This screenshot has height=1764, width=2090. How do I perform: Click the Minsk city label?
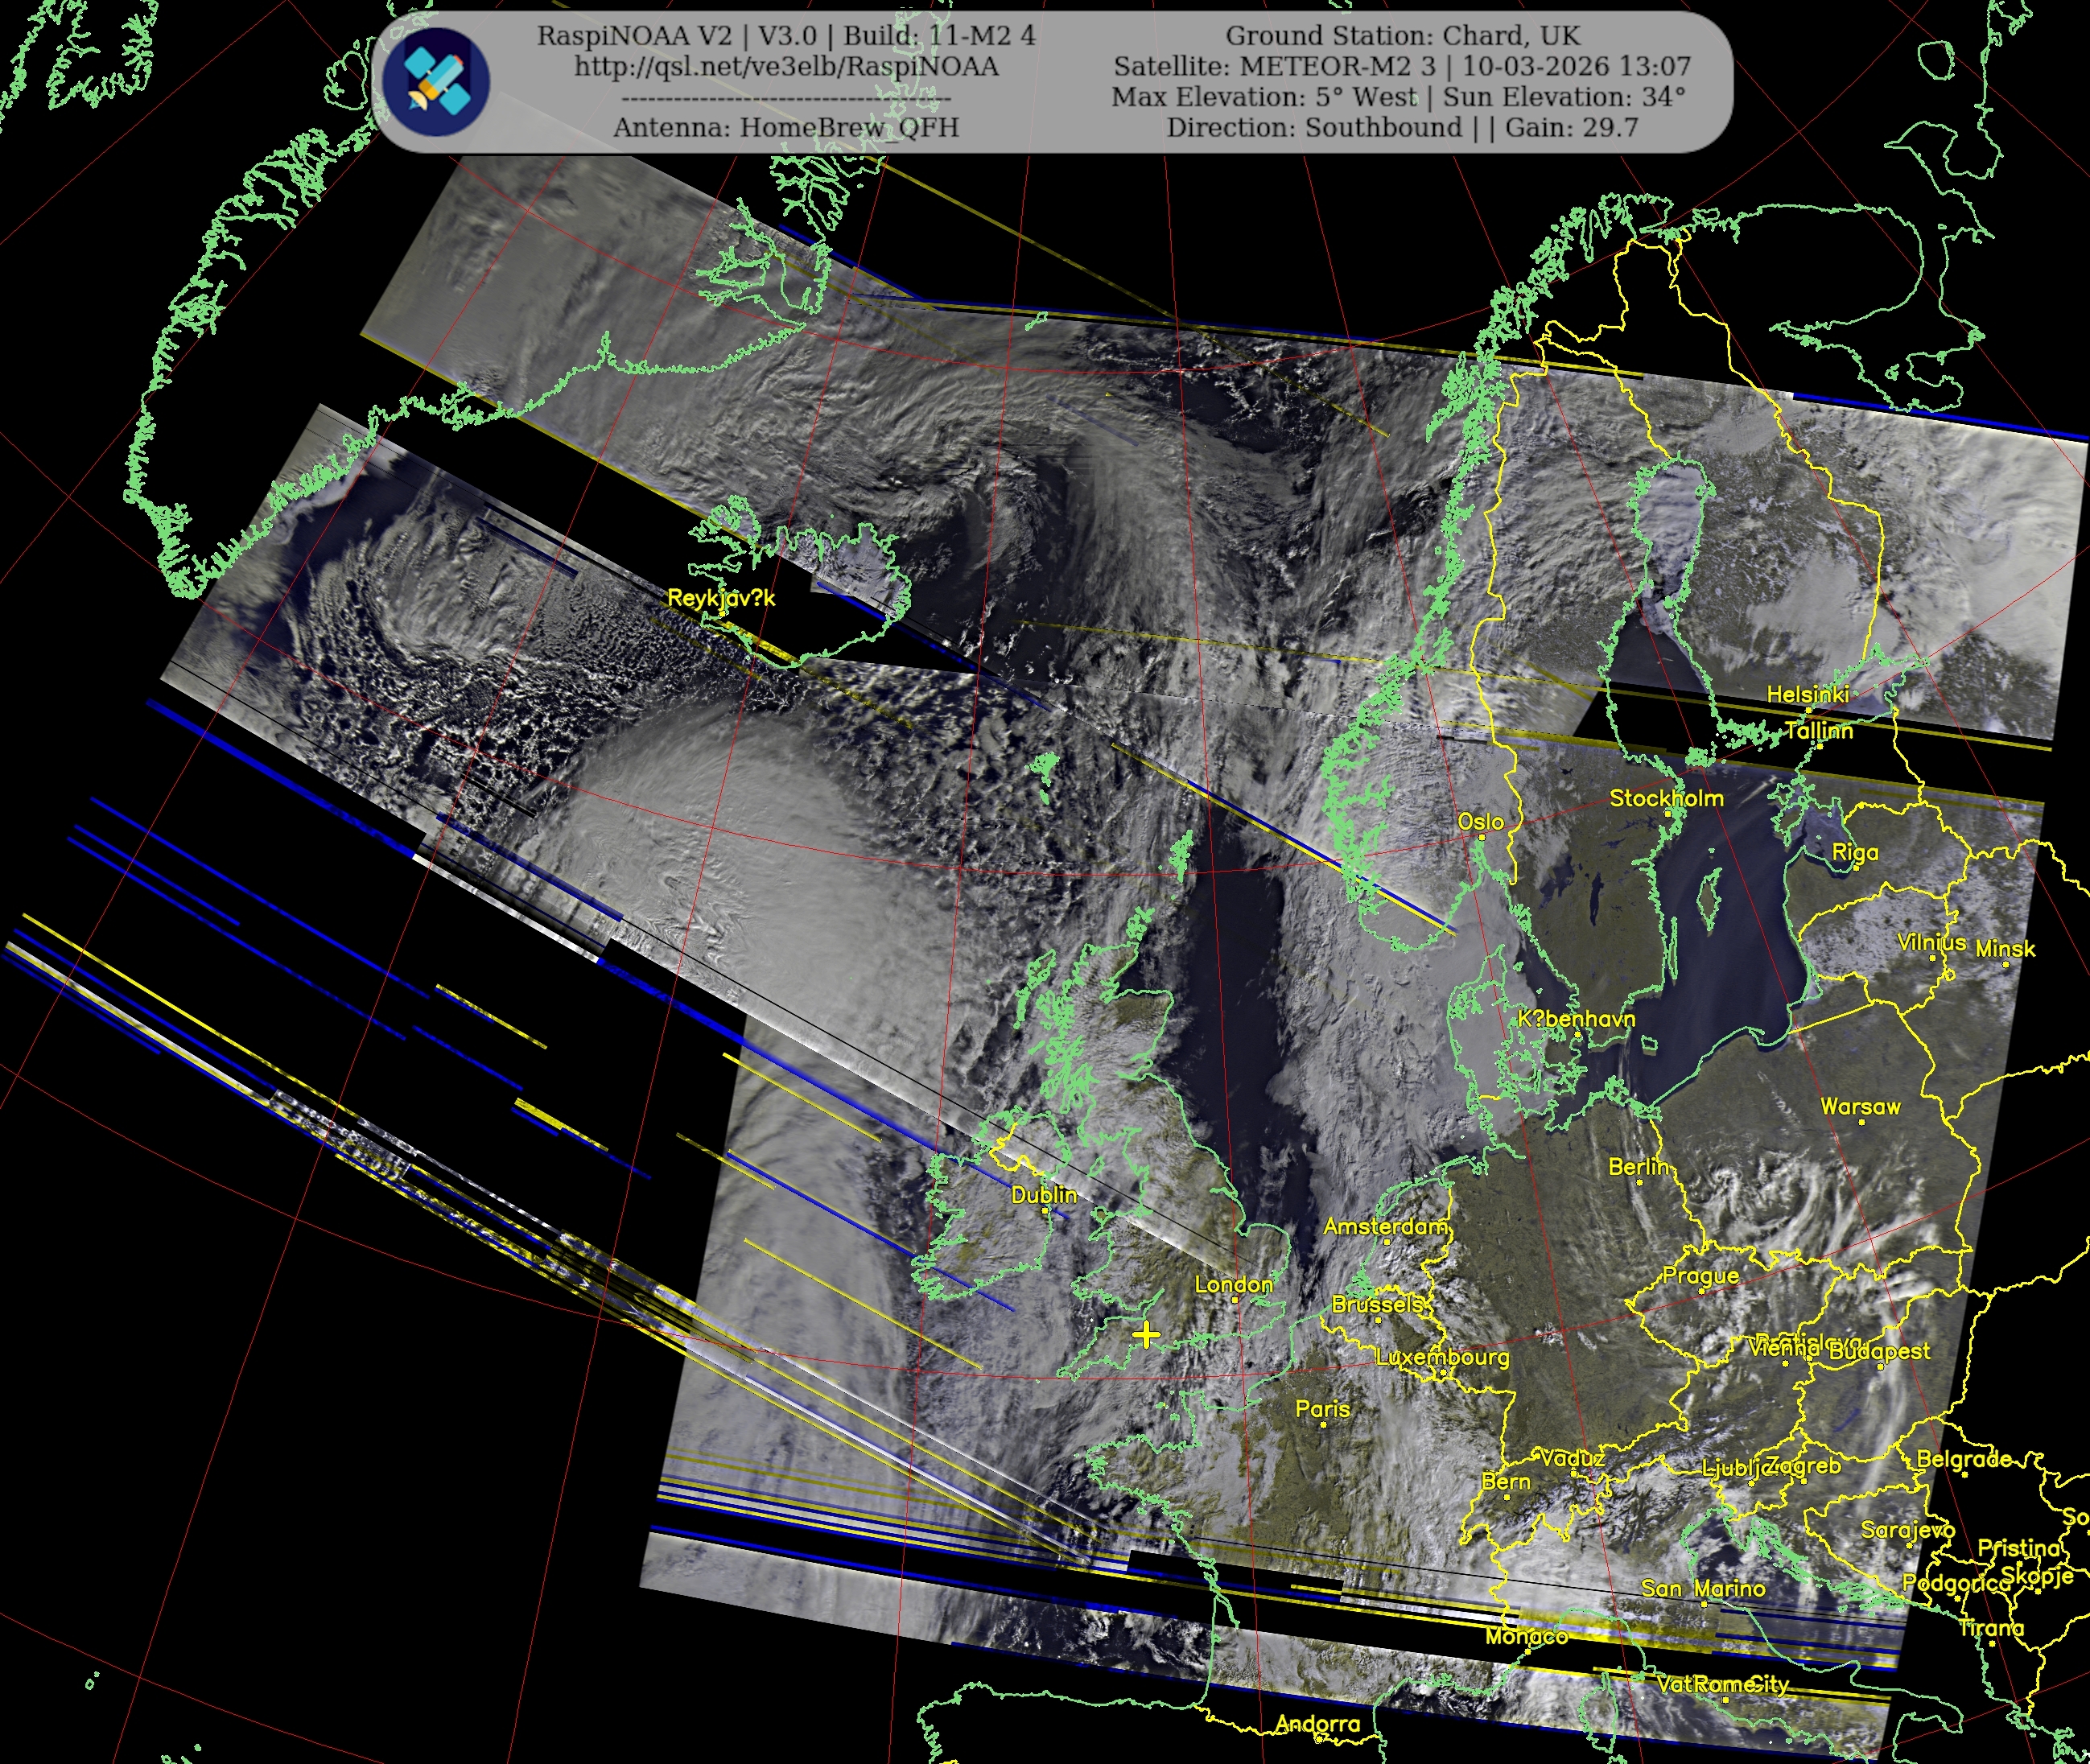2005,948
